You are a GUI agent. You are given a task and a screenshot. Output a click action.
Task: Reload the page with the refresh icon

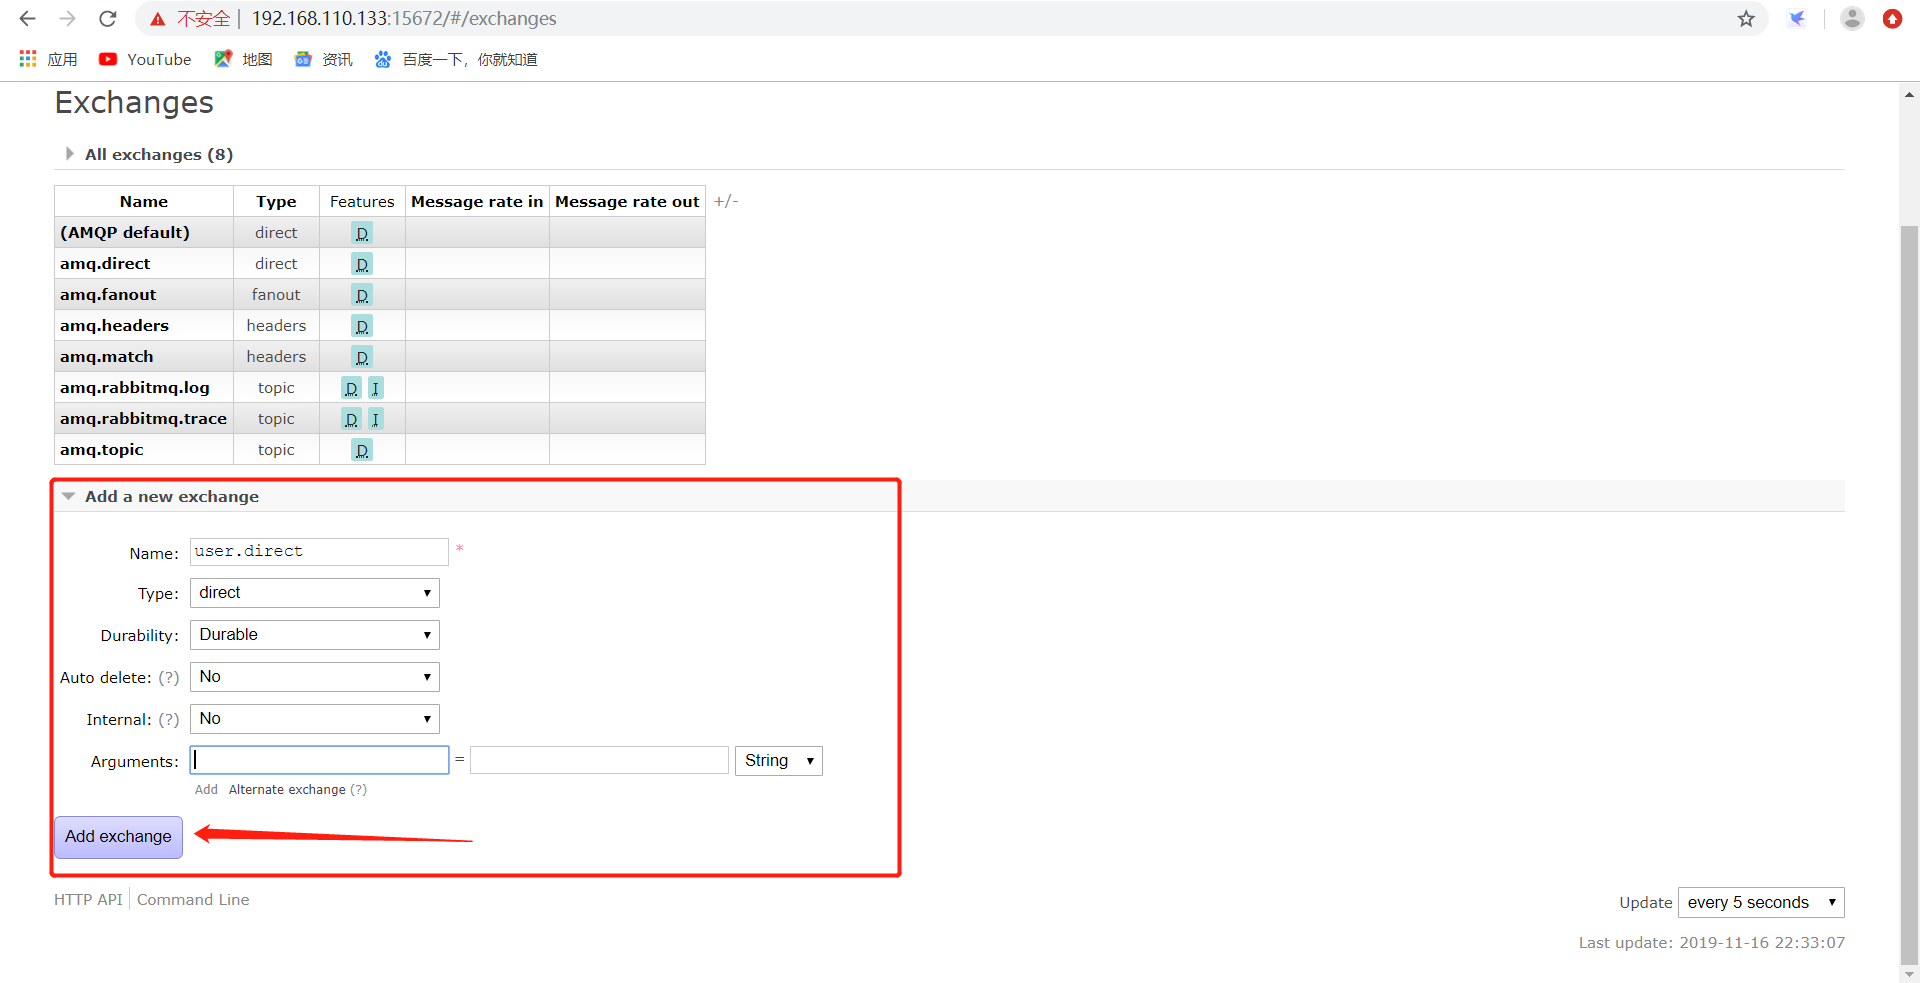point(108,19)
